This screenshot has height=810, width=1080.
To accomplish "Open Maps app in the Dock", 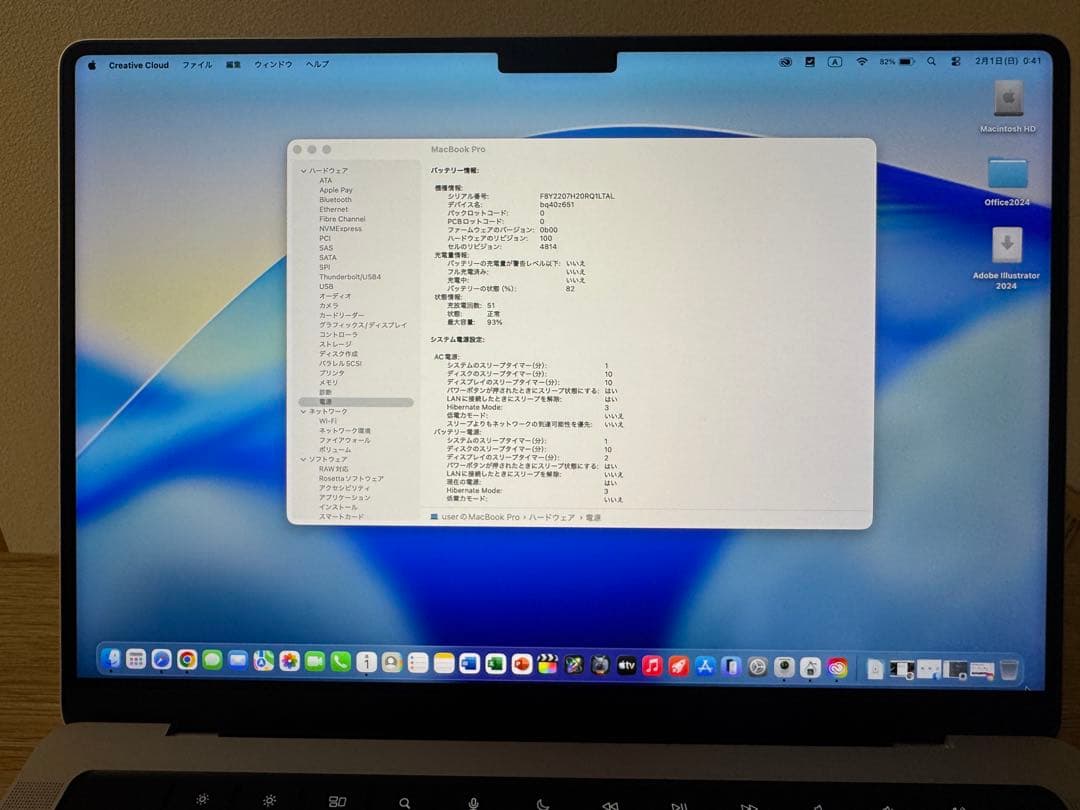I will tap(263, 661).
